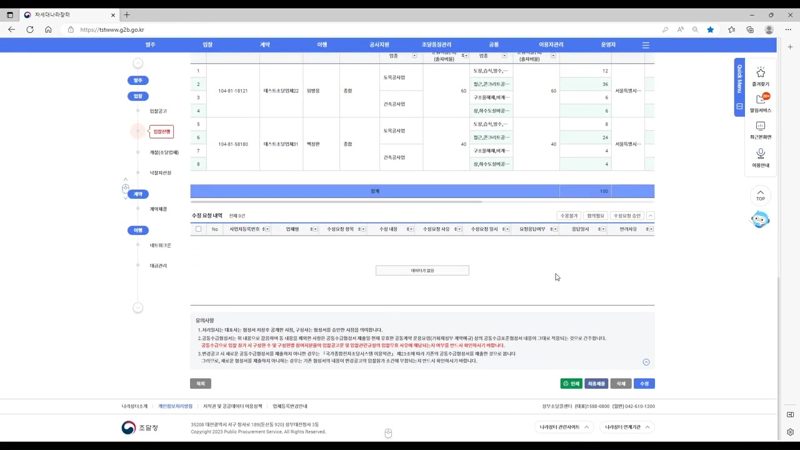Click the round collapse icon in notice box

646,362
